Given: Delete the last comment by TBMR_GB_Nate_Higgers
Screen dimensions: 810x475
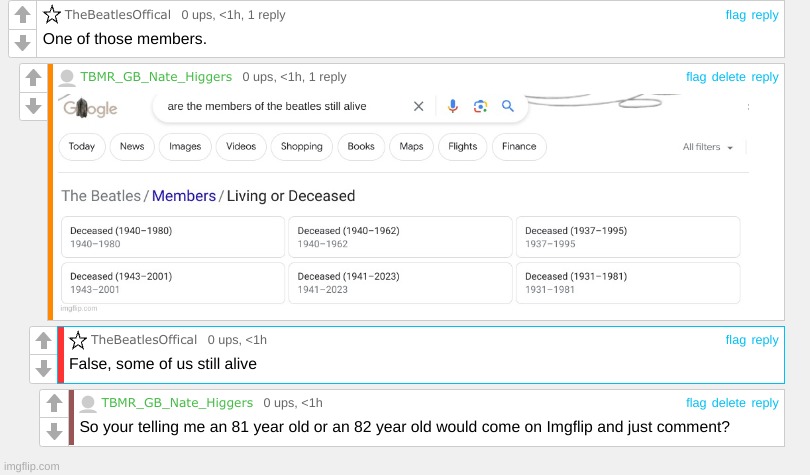Looking at the screenshot, I should 728,403.
